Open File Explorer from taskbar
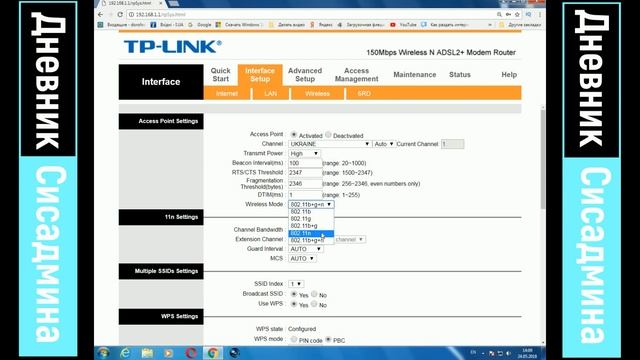Viewport: 640px width, 360px height. tap(147, 353)
